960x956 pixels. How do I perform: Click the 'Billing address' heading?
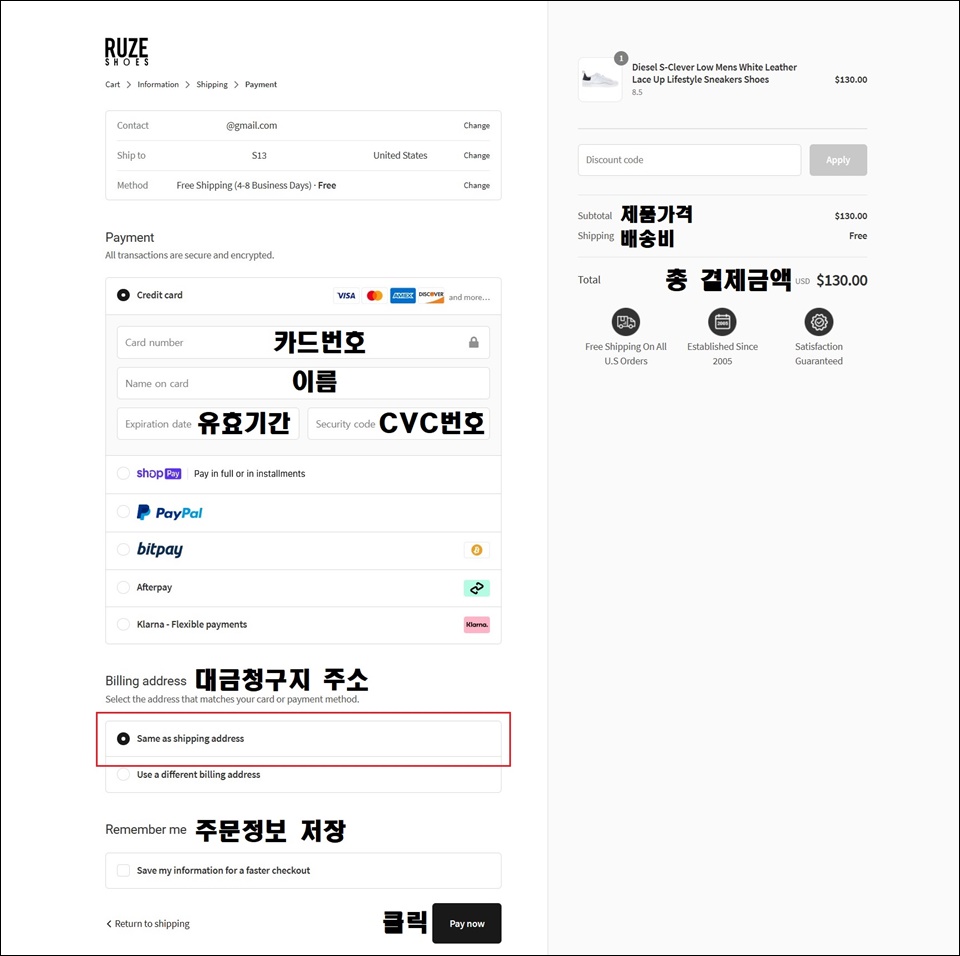pos(146,681)
